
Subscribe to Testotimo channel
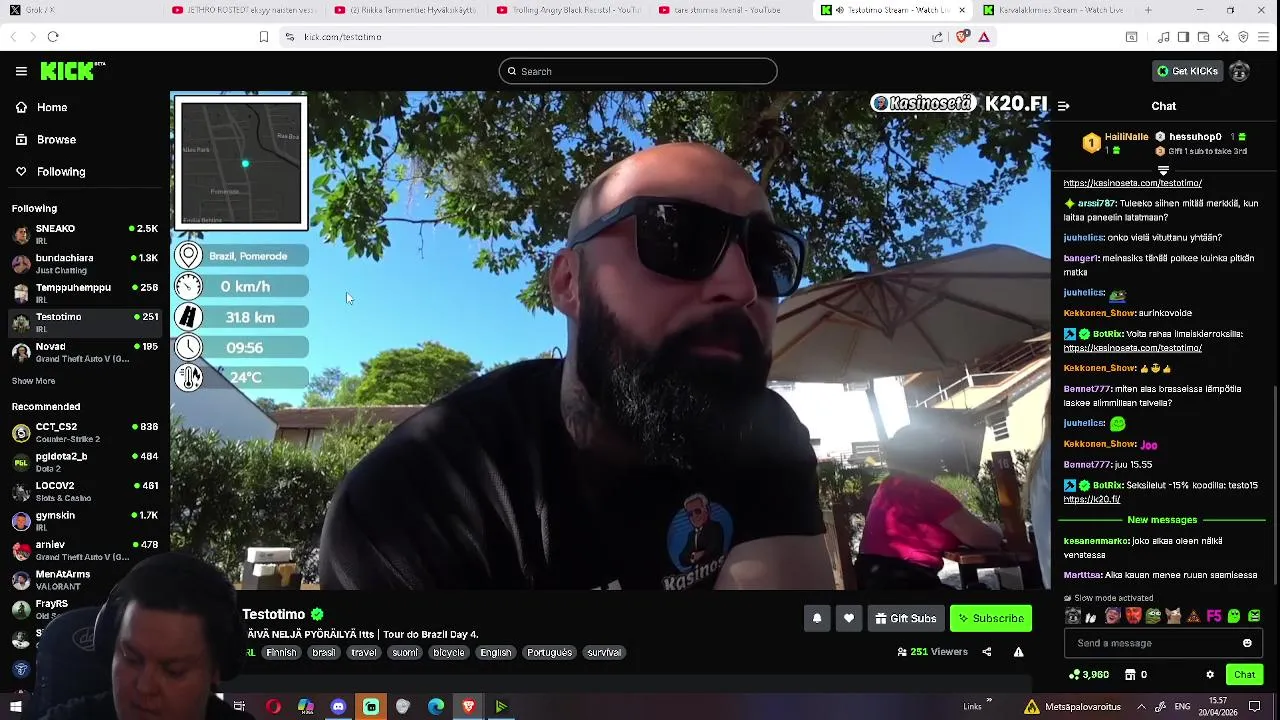[990, 618]
